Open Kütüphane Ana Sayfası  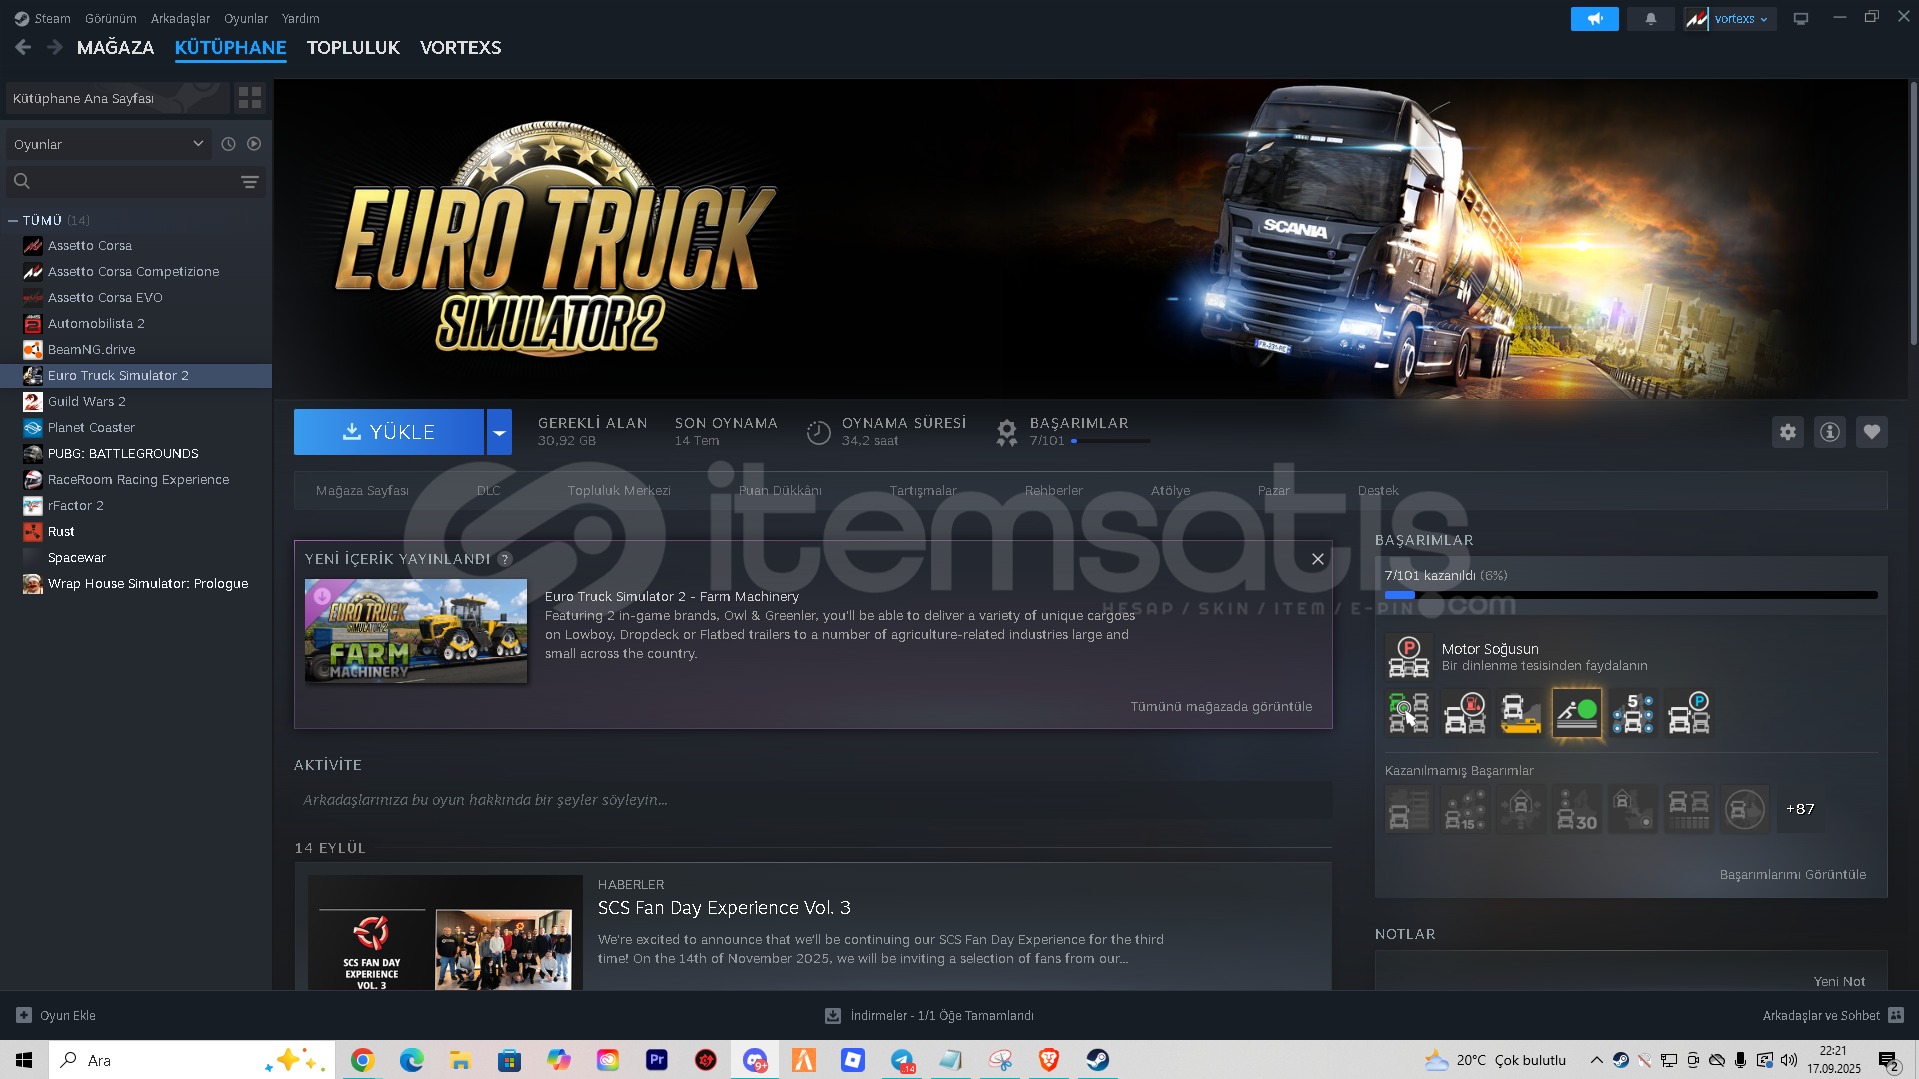pos(118,97)
